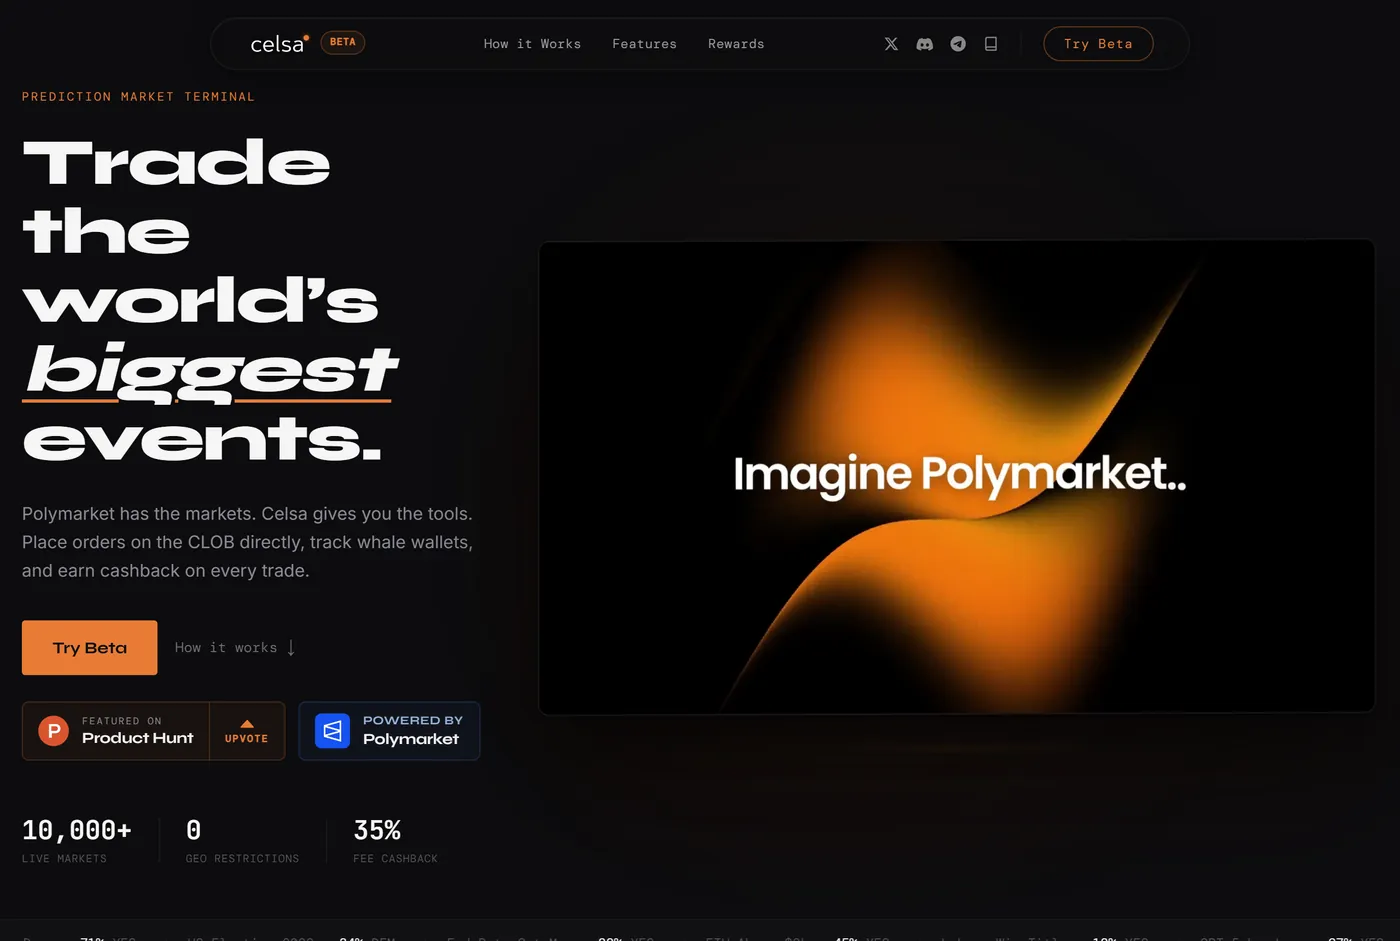This screenshot has height=941, width=1400.
Task: Play the Imagine Polymarket video preview
Action: point(957,477)
